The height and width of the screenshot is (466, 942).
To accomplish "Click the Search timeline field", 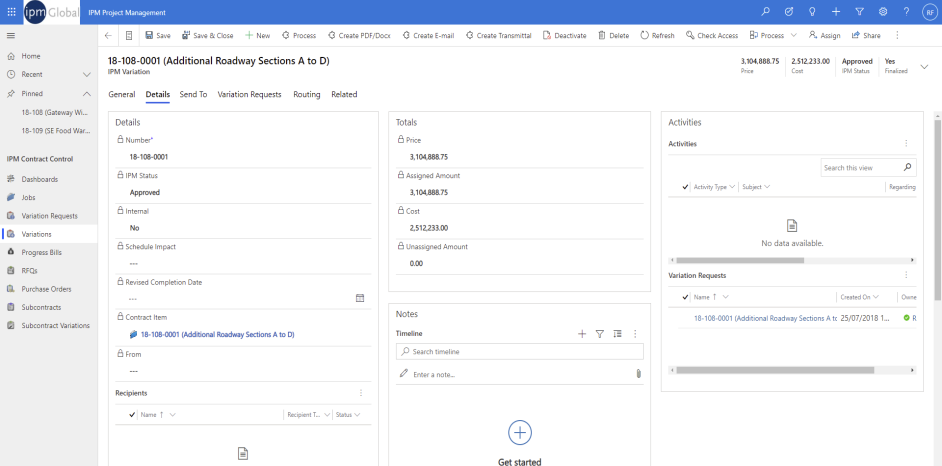I will coord(520,351).
